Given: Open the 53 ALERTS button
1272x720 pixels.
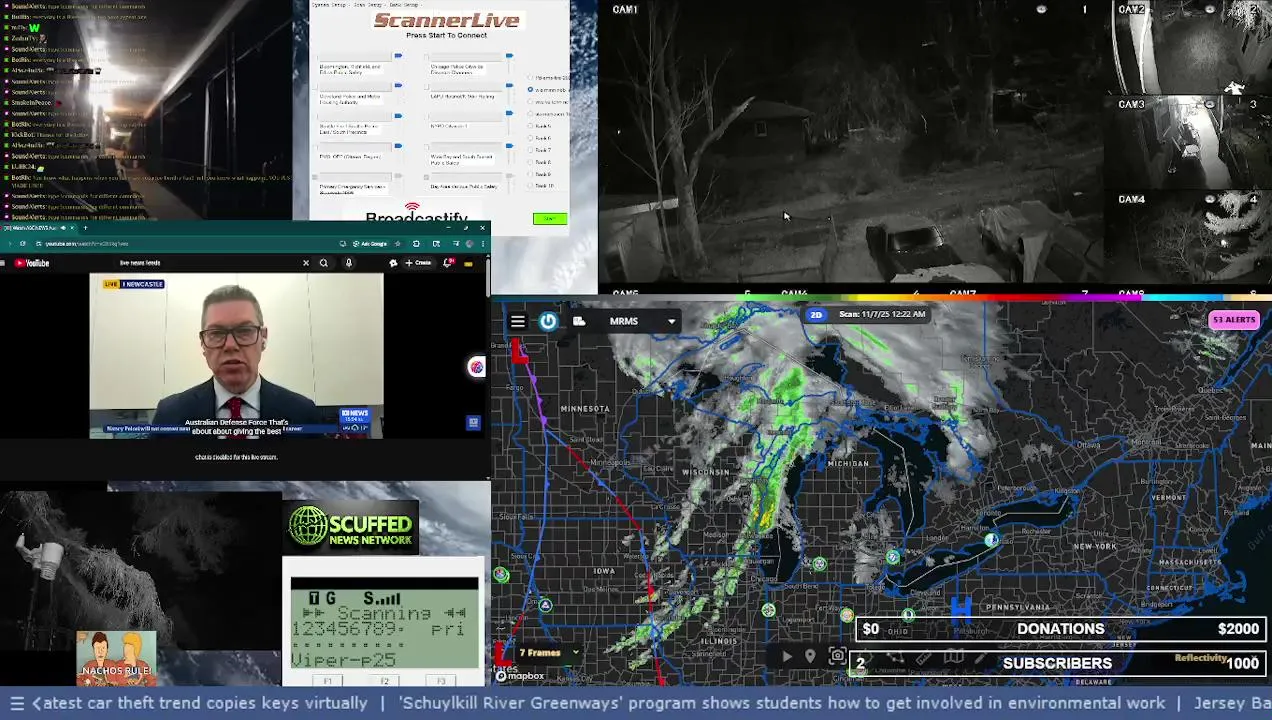Looking at the screenshot, I should (1234, 320).
